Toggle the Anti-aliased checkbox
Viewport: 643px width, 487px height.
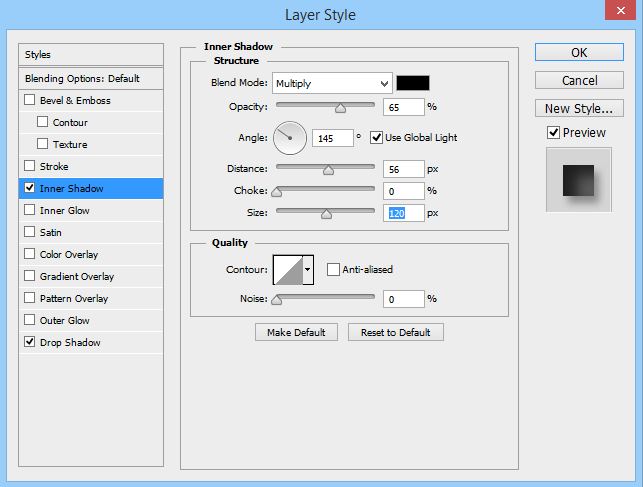[x=333, y=269]
